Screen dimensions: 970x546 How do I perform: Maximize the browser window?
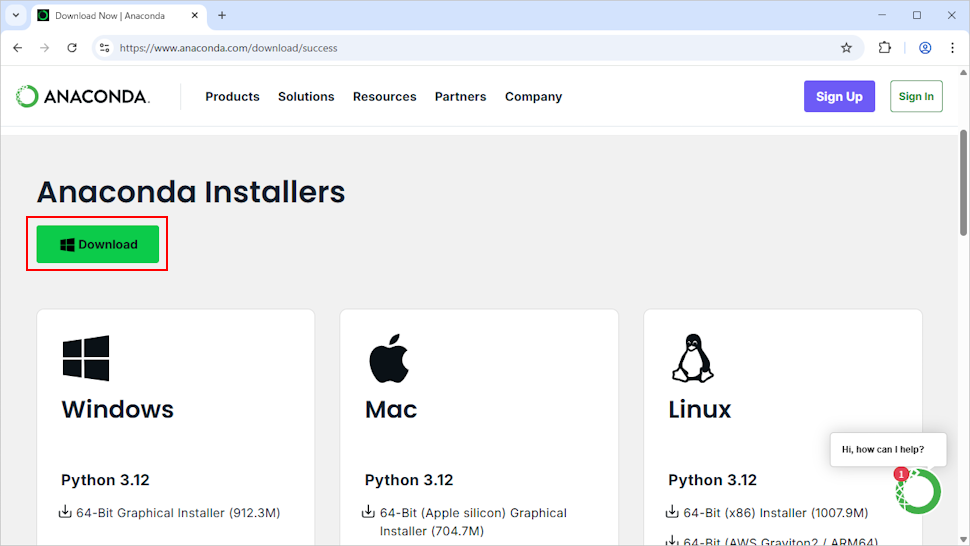click(x=917, y=15)
